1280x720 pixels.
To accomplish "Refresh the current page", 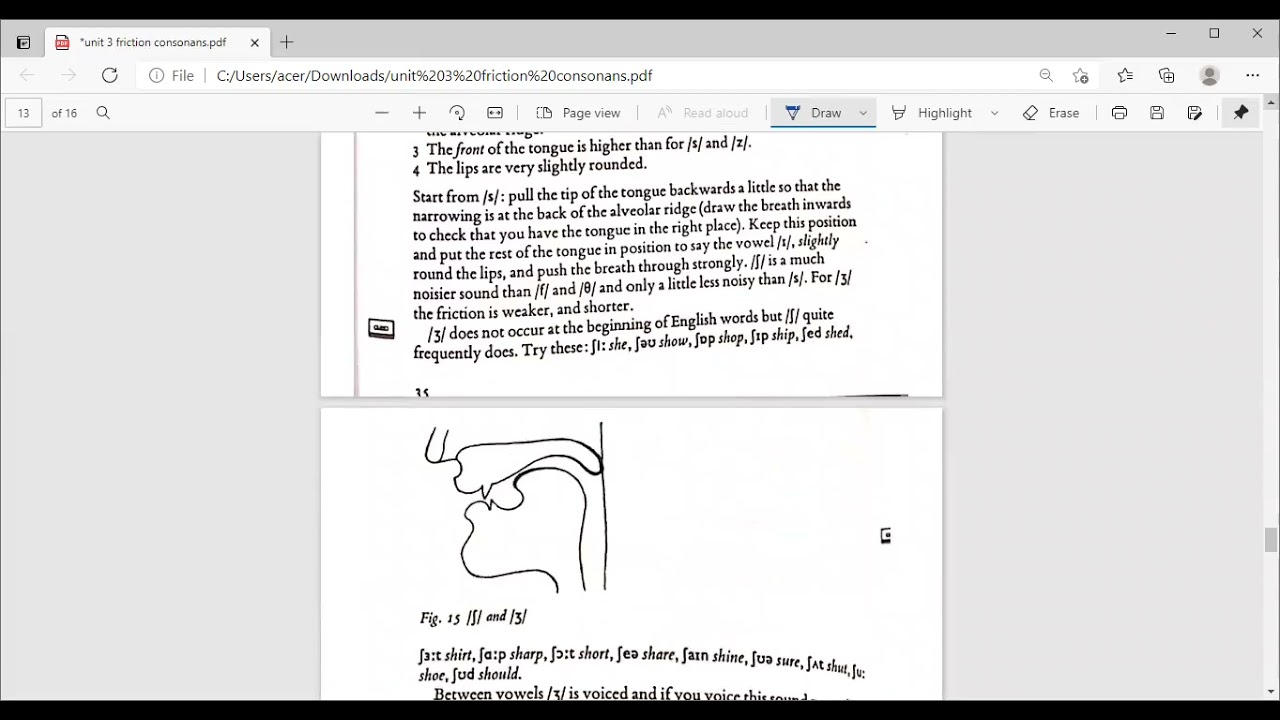I will [110, 75].
